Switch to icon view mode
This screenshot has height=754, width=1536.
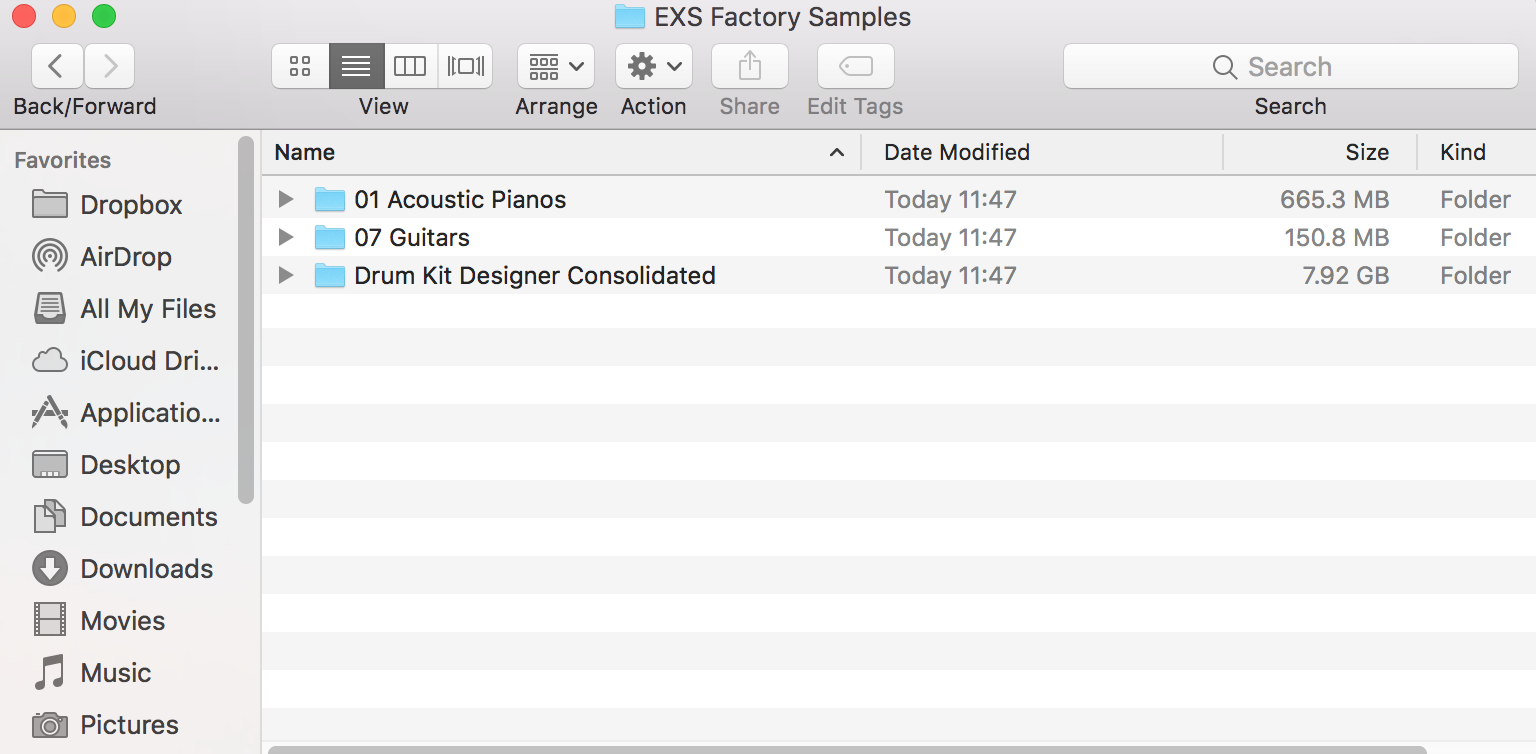point(300,67)
